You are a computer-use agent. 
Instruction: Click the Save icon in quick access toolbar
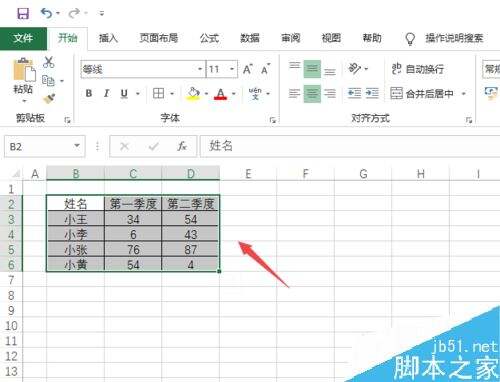pyautogui.click(x=23, y=14)
